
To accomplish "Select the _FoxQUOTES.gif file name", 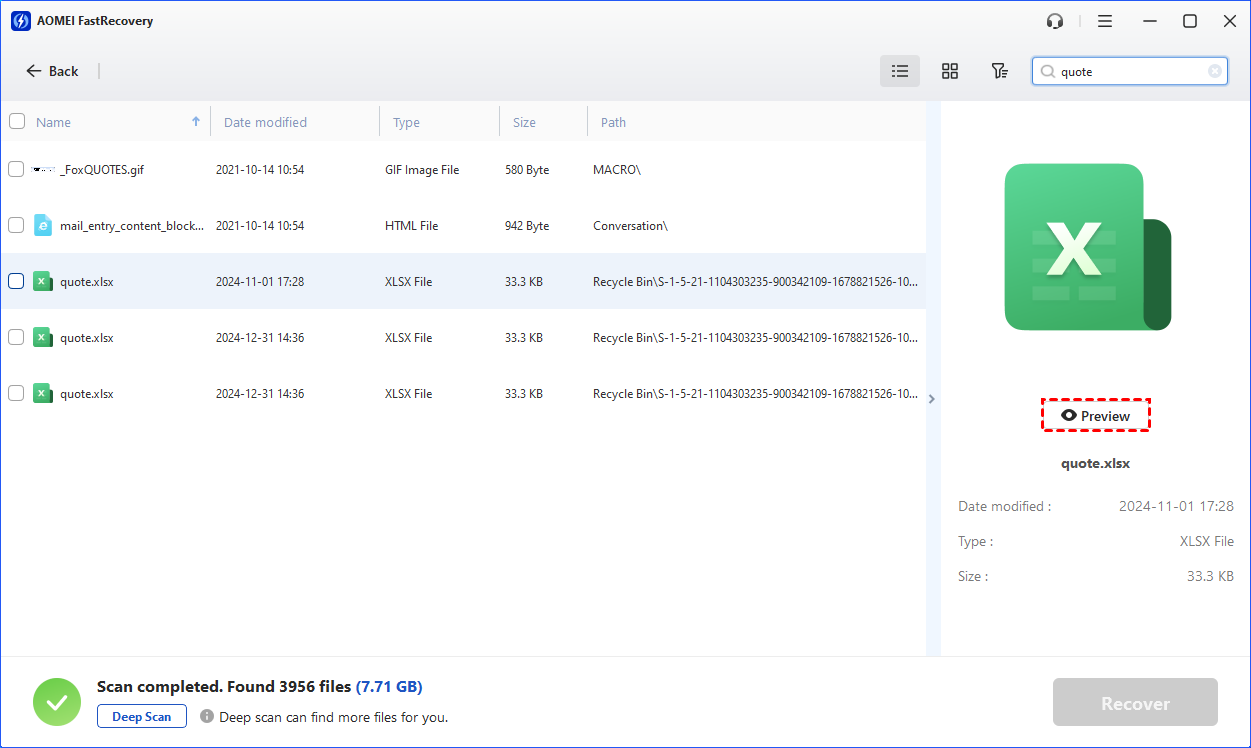I will [x=102, y=170].
